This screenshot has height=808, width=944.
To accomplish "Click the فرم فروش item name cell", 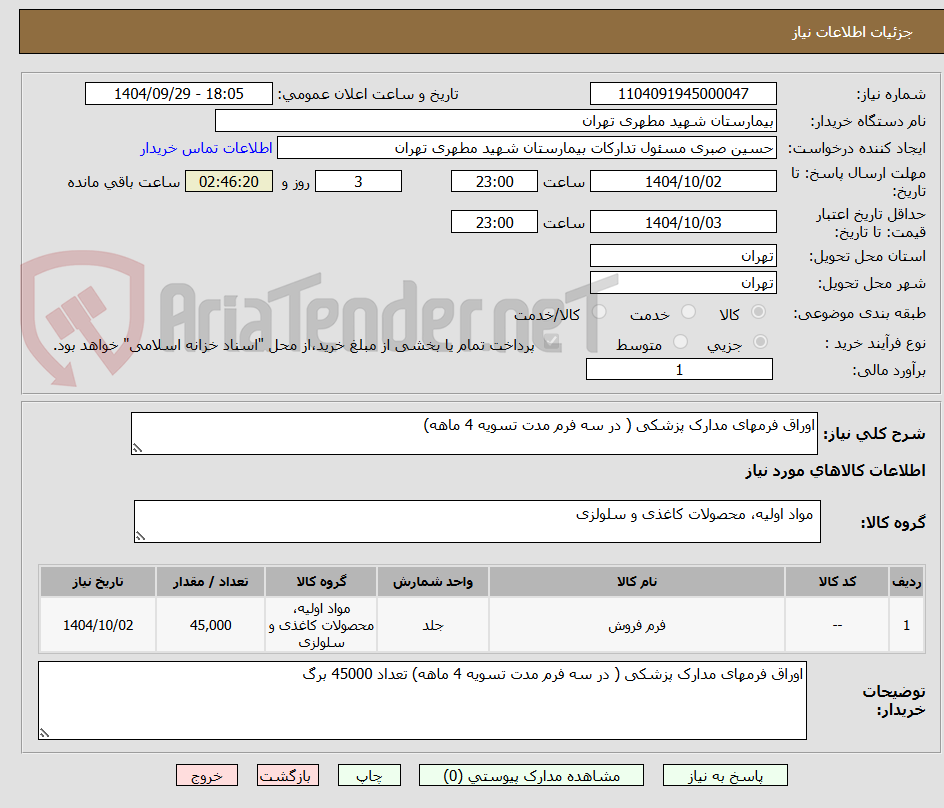I will coord(637,625).
